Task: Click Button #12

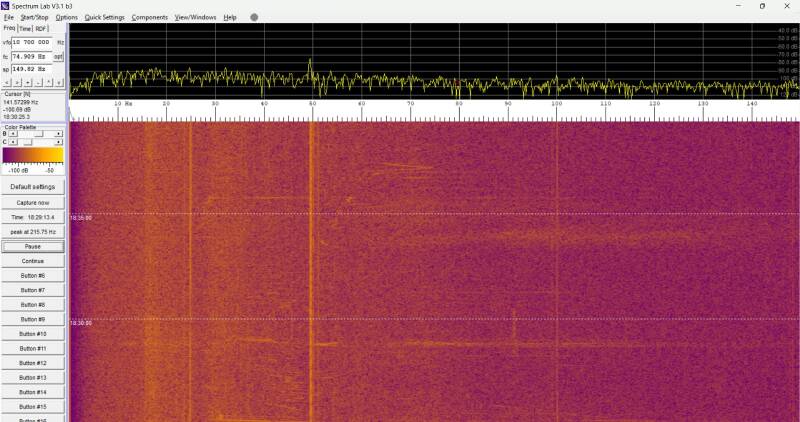Action: [33, 363]
